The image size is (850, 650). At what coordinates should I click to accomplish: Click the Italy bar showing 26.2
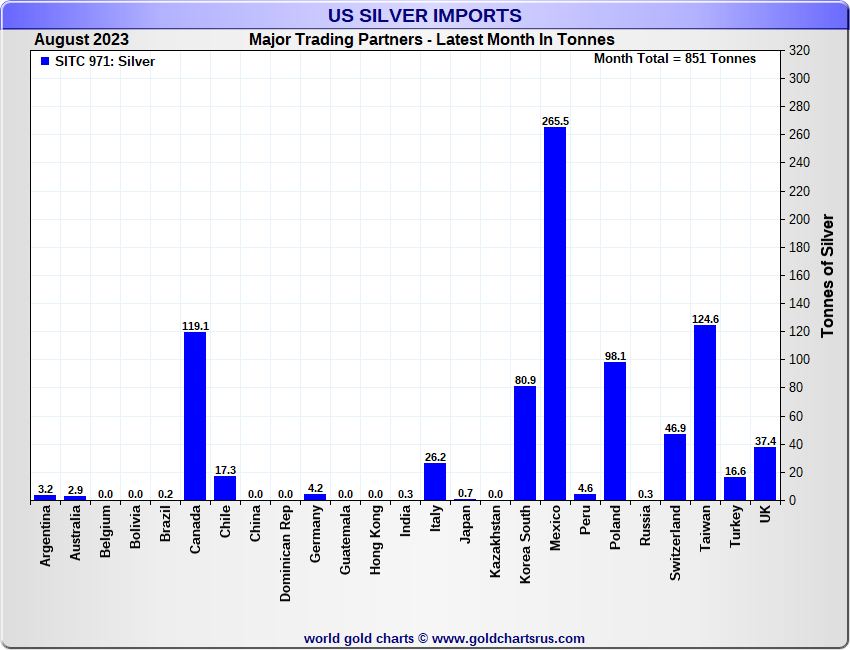click(435, 482)
